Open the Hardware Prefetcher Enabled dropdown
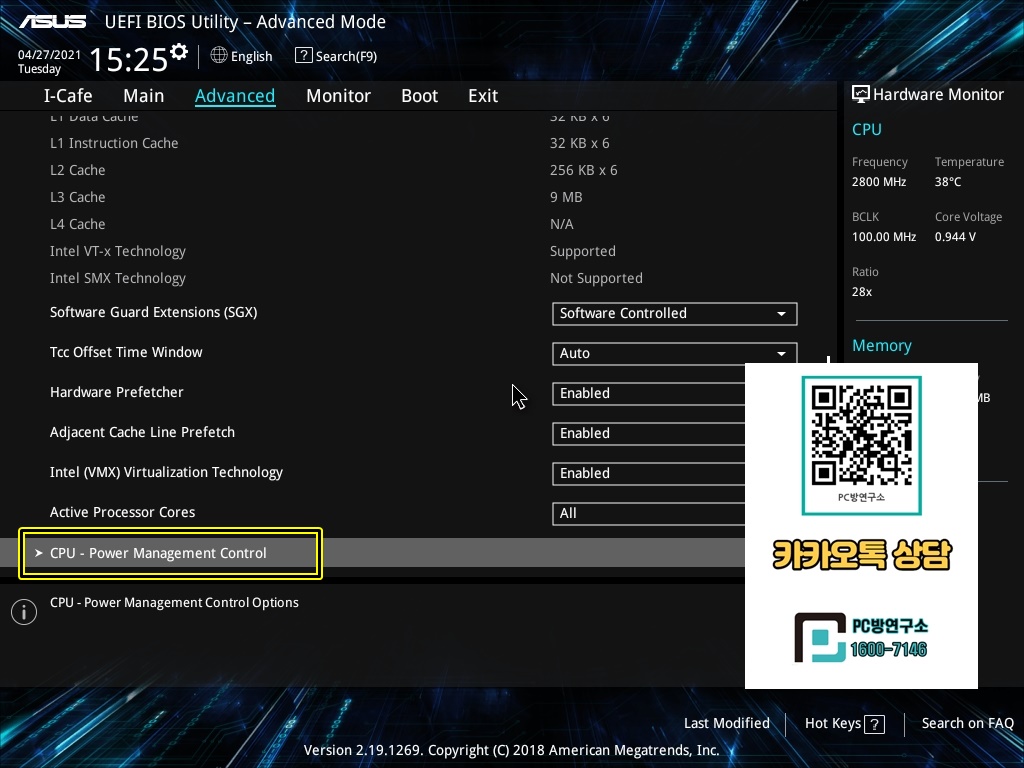The height and width of the screenshot is (768, 1024). click(648, 394)
